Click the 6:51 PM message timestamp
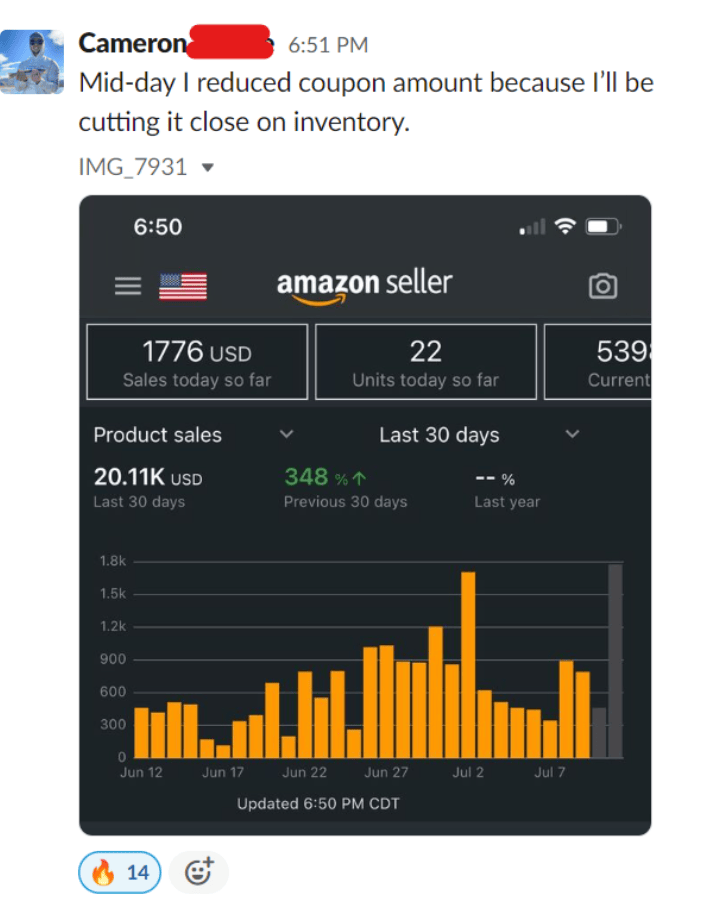Viewport: 705px width, 906px height. [328, 45]
